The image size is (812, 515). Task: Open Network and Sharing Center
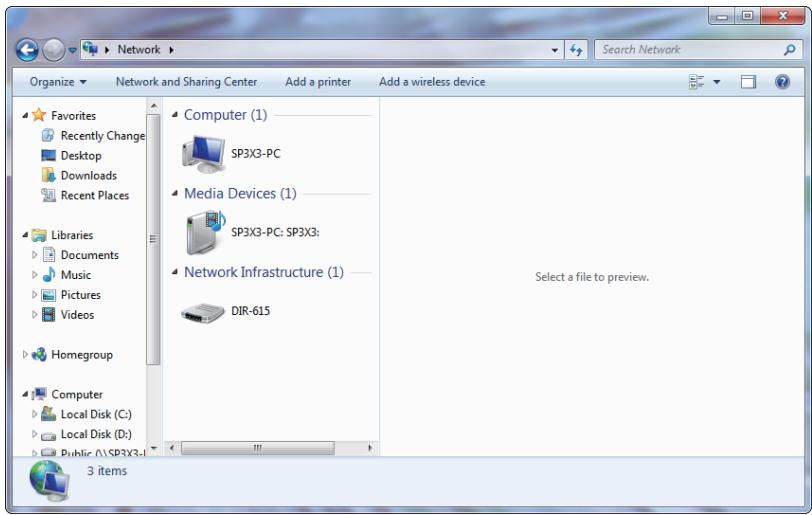pyautogui.click(x=186, y=82)
